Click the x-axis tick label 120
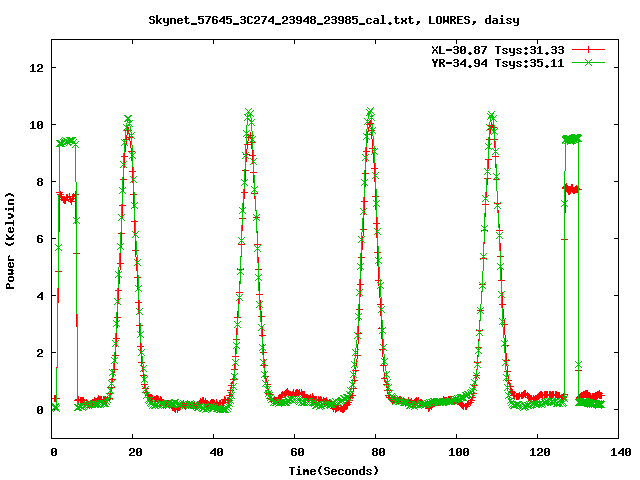 tap(540, 452)
